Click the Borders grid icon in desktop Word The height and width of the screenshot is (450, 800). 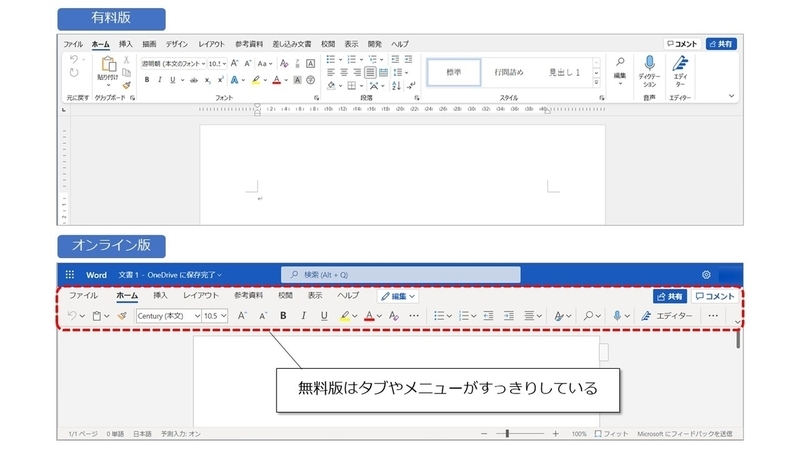tap(352, 86)
